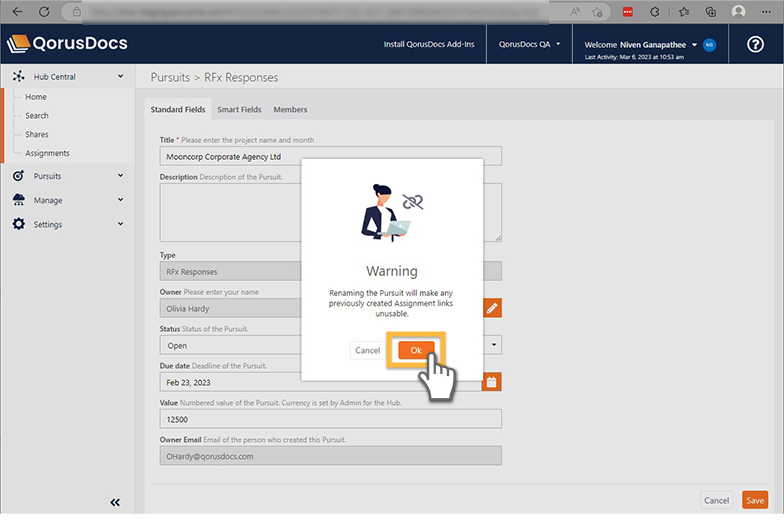Open Shares in sidebar
This screenshot has height=524, width=784.
36,134
